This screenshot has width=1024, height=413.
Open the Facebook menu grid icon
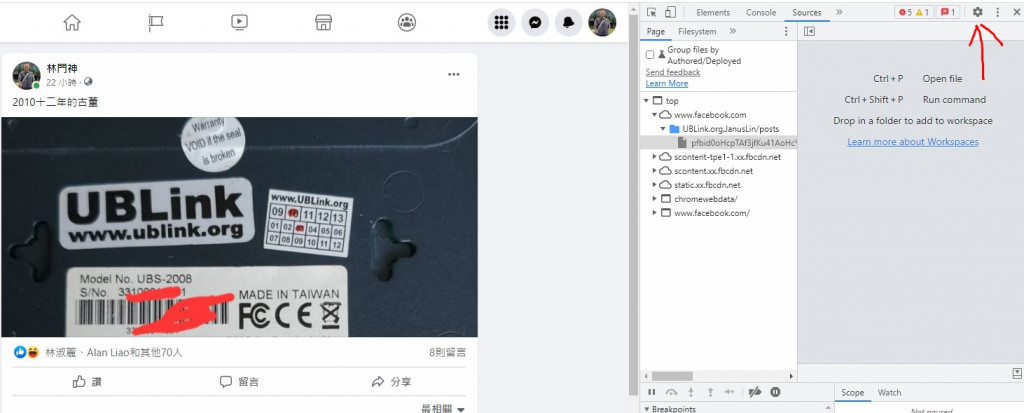tap(502, 23)
